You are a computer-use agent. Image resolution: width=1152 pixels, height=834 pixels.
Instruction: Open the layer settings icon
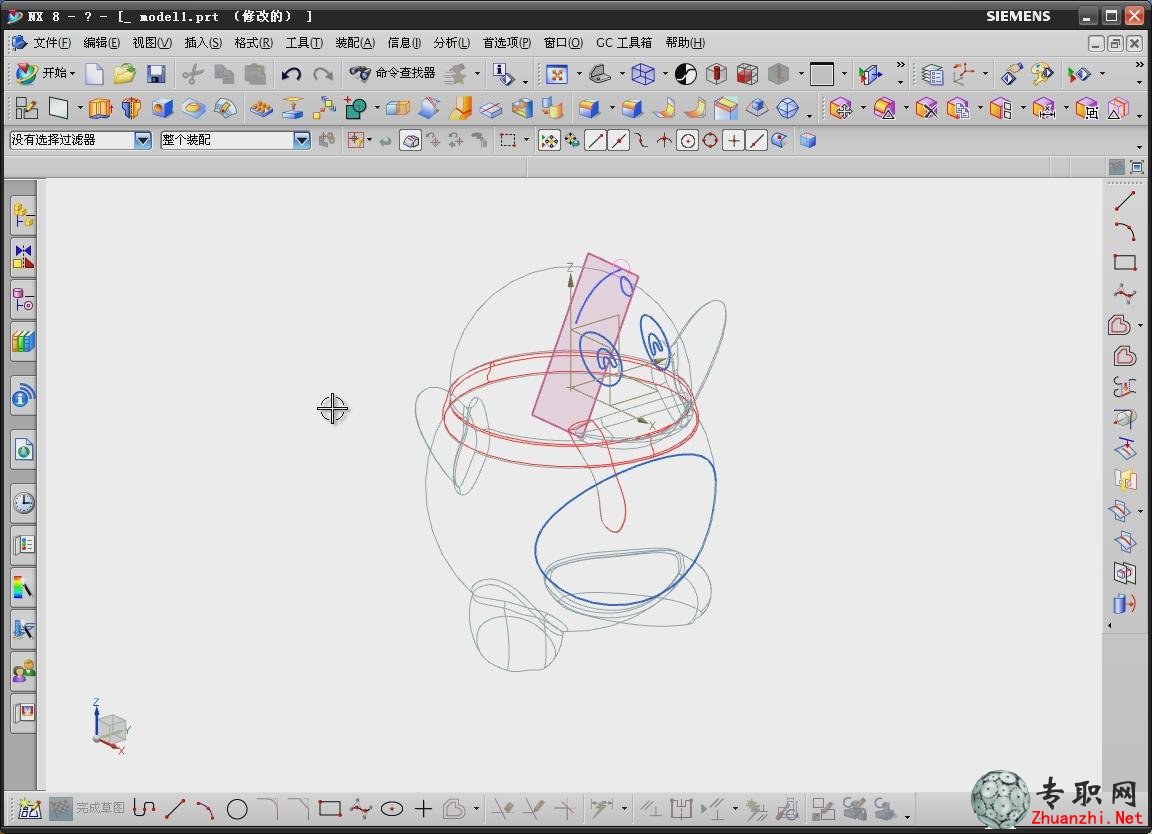(x=932, y=73)
